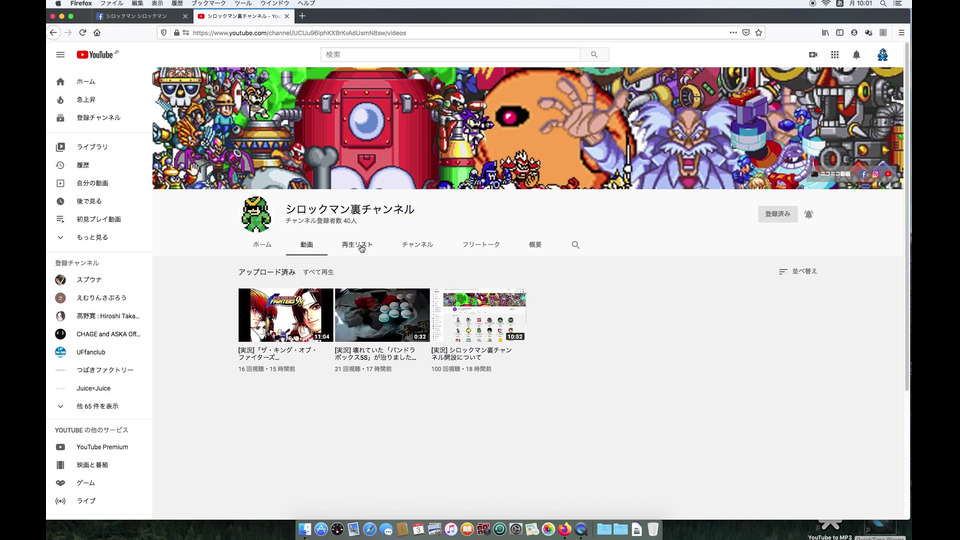Open the パンドラボックス5S video thumbnail
Image resolution: width=960 pixels, height=540 pixels.
point(382,315)
